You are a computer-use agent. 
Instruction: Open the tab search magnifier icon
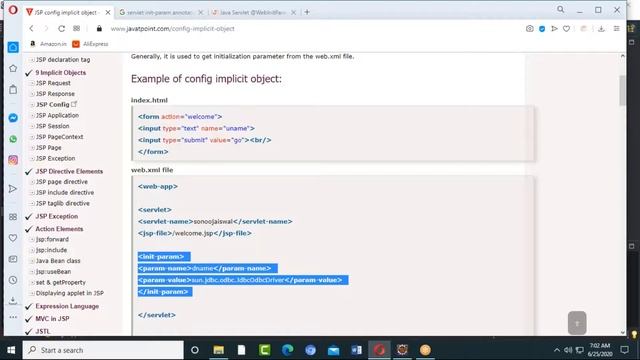point(560,9)
